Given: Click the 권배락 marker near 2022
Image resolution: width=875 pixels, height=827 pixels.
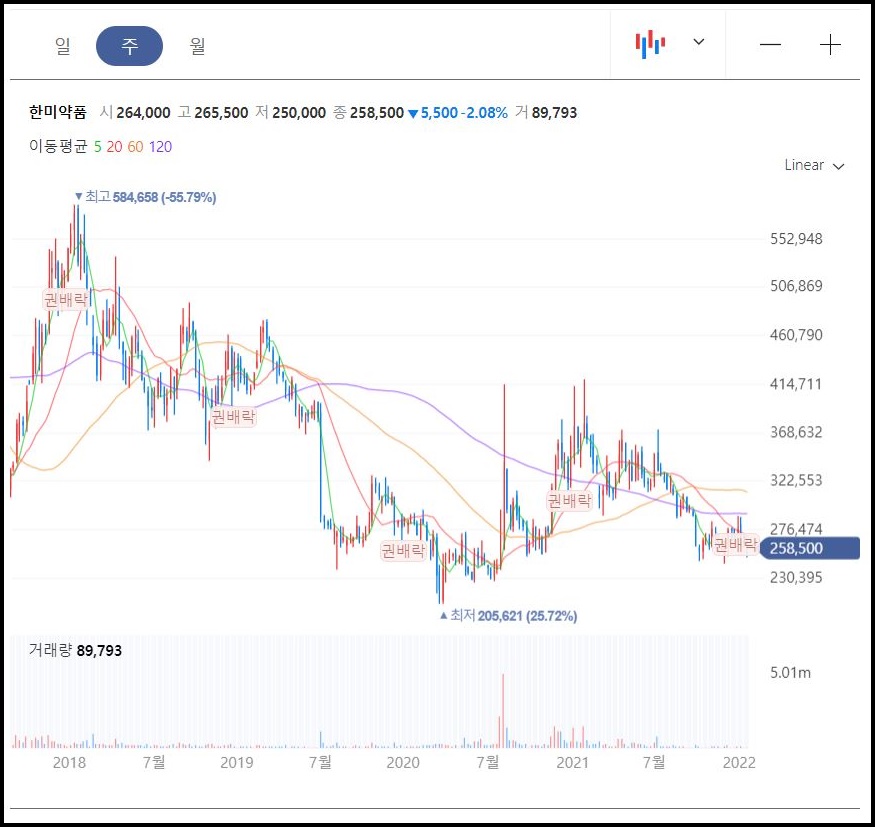Looking at the screenshot, I should pos(736,544).
